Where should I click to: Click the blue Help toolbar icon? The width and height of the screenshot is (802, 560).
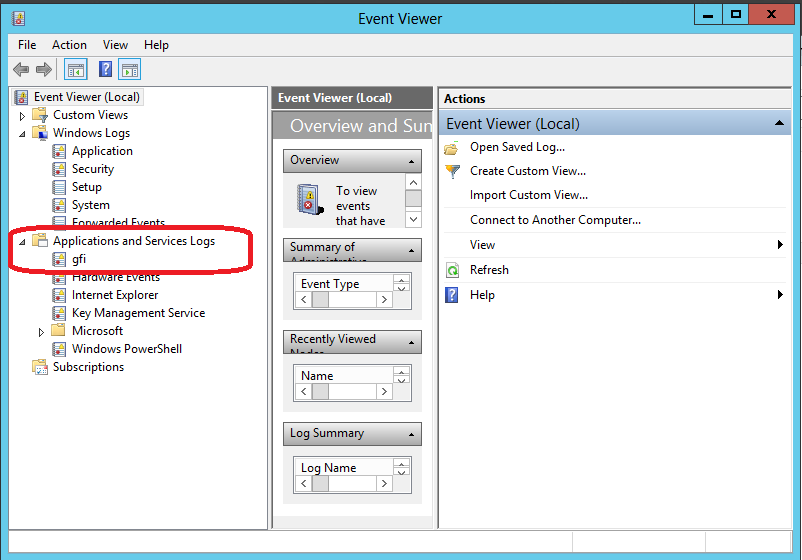105,70
